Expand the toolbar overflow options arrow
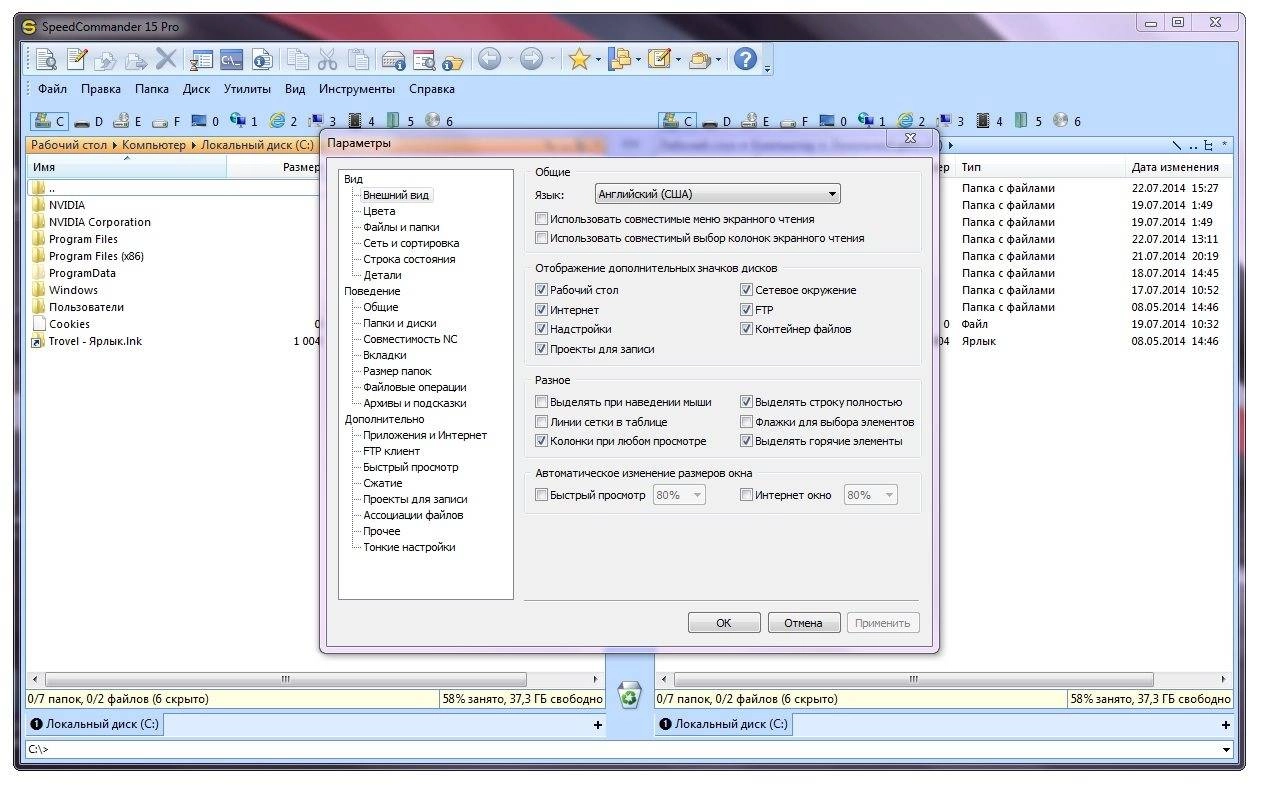Screen dimensions: 1263x790 [x=767, y=68]
